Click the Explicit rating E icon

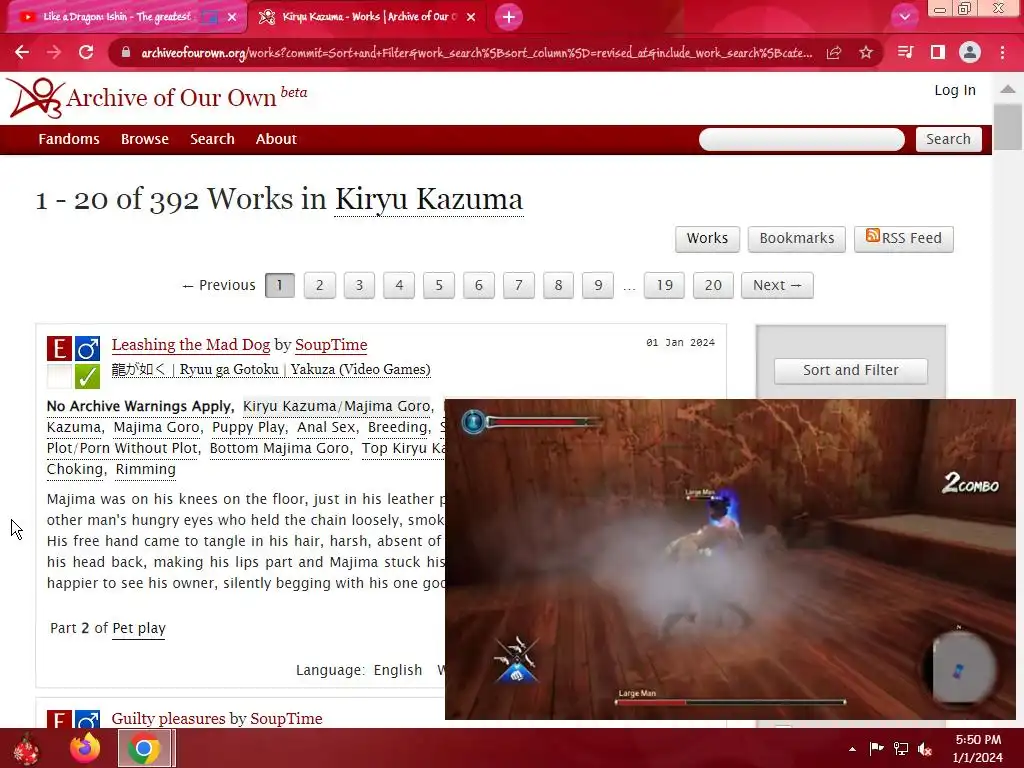click(x=59, y=349)
